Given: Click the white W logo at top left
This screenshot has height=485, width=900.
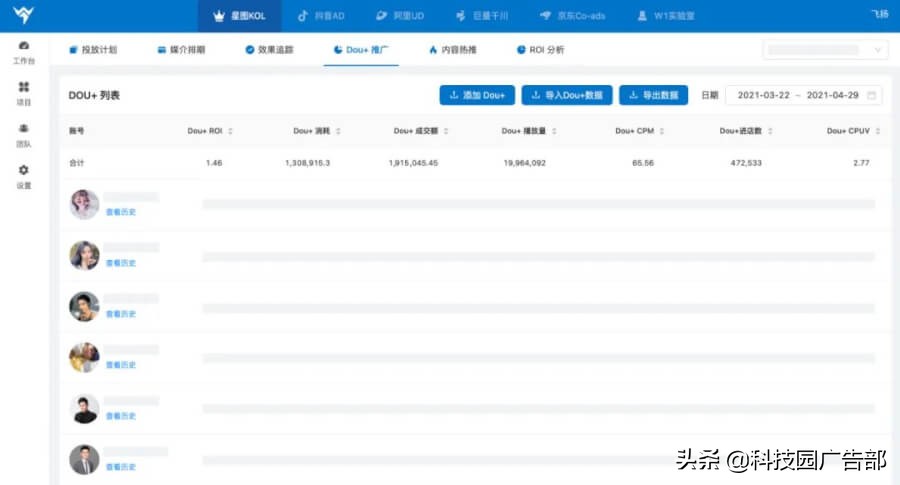Looking at the screenshot, I should (x=24, y=15).
